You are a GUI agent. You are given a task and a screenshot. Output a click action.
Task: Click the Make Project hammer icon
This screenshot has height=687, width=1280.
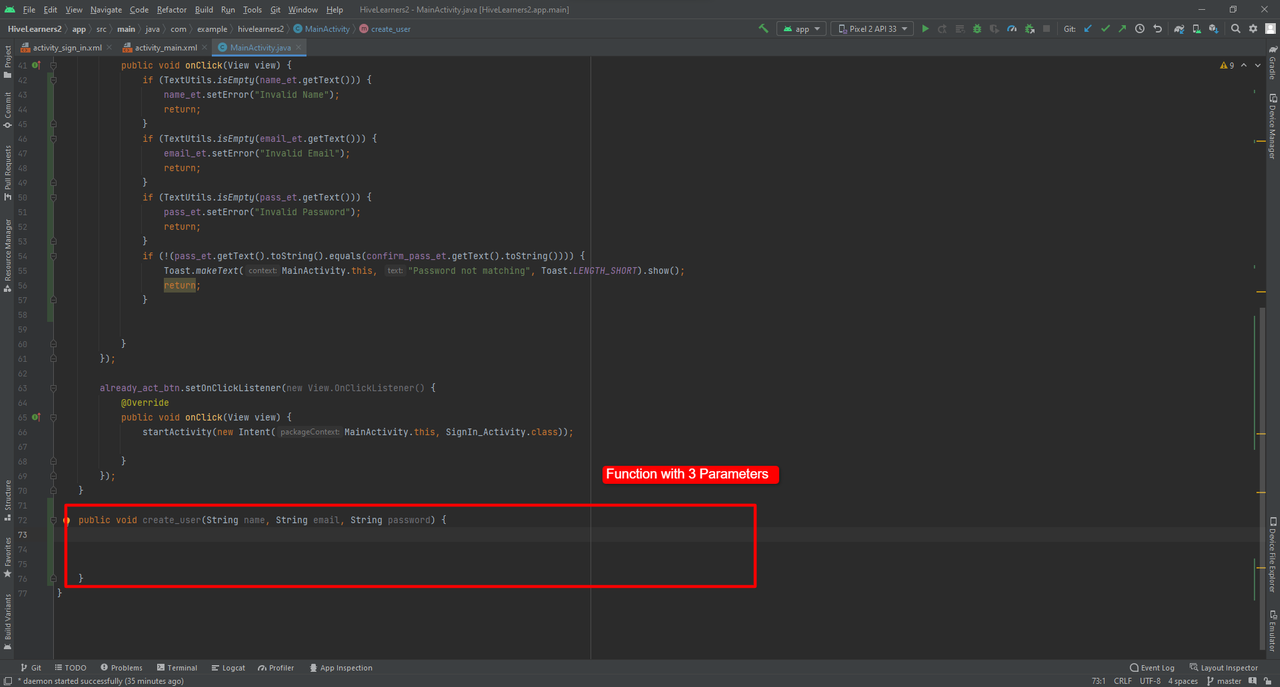[x=764, y=29]
